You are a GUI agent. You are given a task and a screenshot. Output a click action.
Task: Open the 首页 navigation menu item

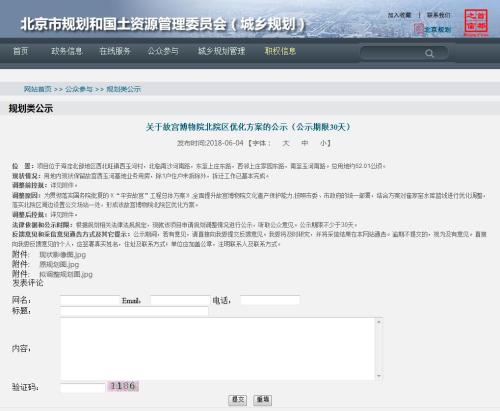pyautogui.click(x=20, y=51)
